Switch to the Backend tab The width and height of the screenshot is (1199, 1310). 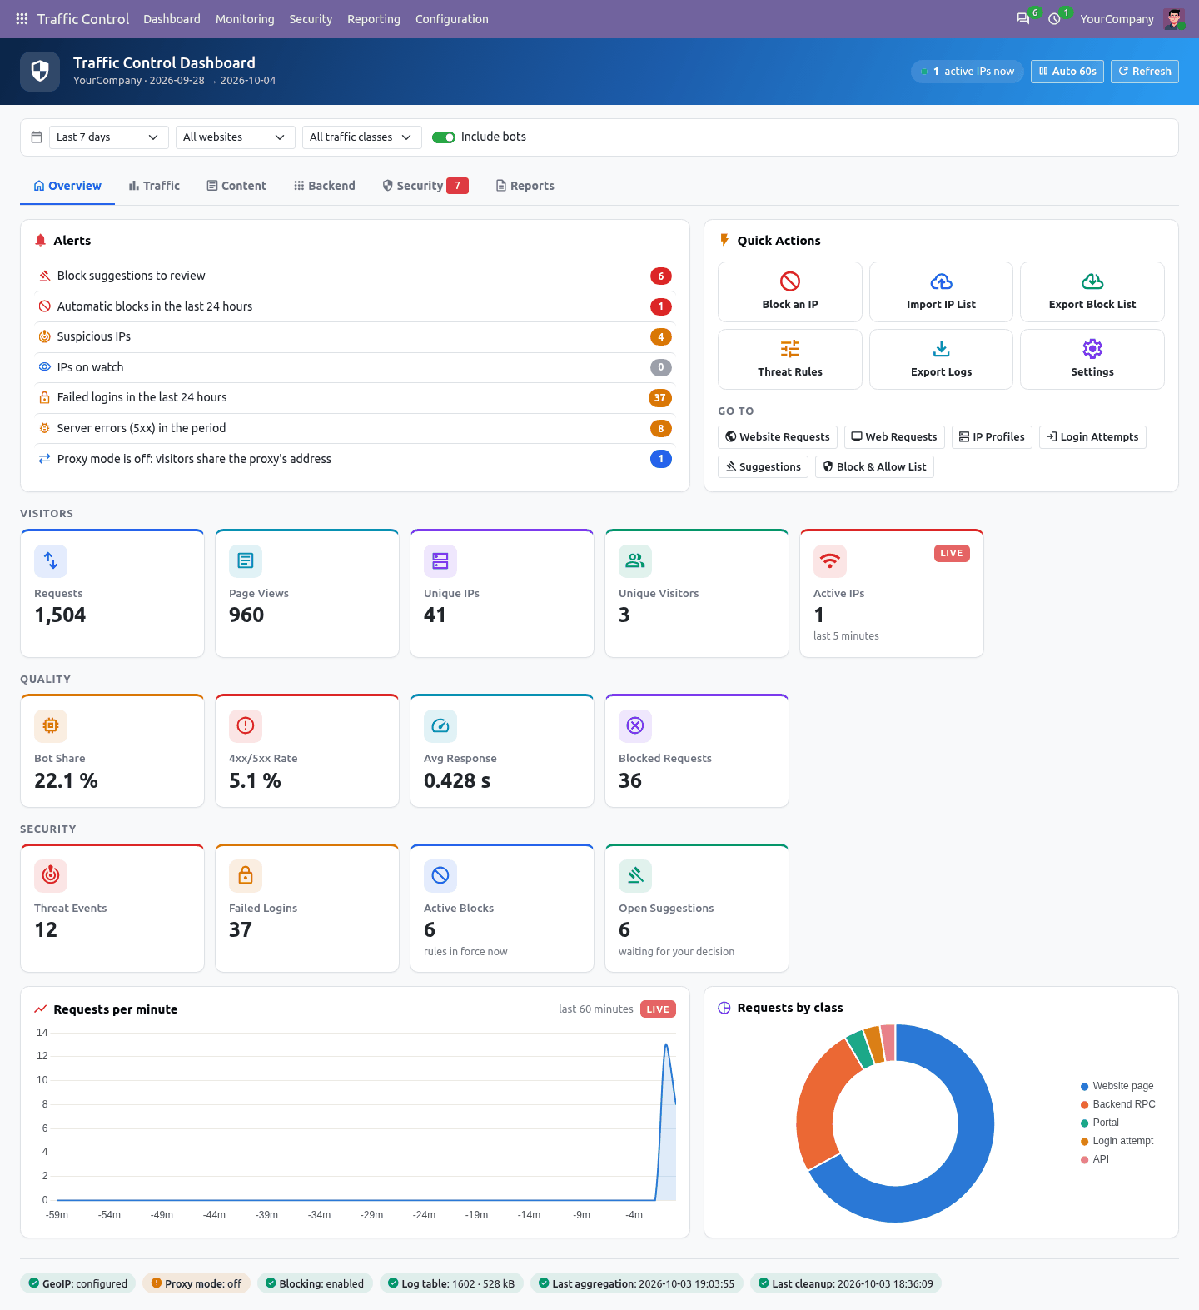[x=325, y=186]
